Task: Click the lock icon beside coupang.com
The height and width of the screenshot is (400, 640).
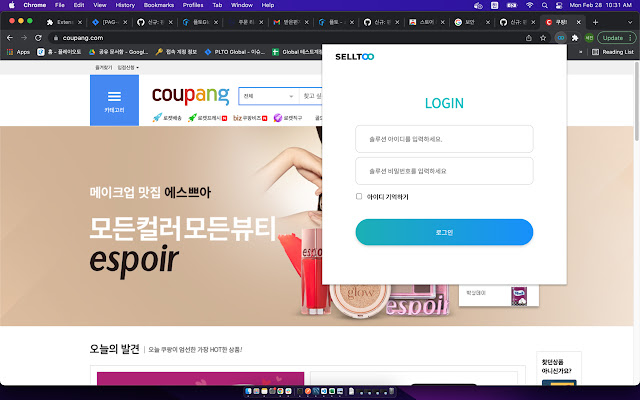Action: [x=56, y=38]
